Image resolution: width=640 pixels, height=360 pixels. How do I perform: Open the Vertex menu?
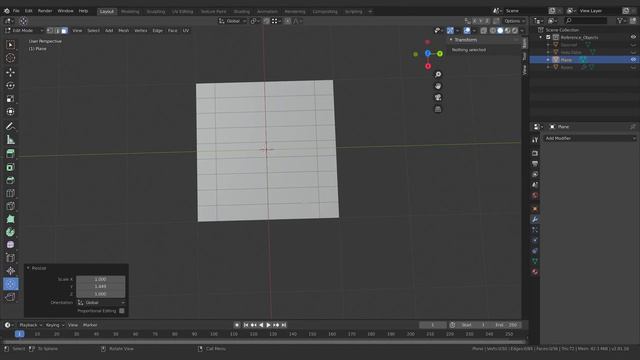click(x=141, y=30)
